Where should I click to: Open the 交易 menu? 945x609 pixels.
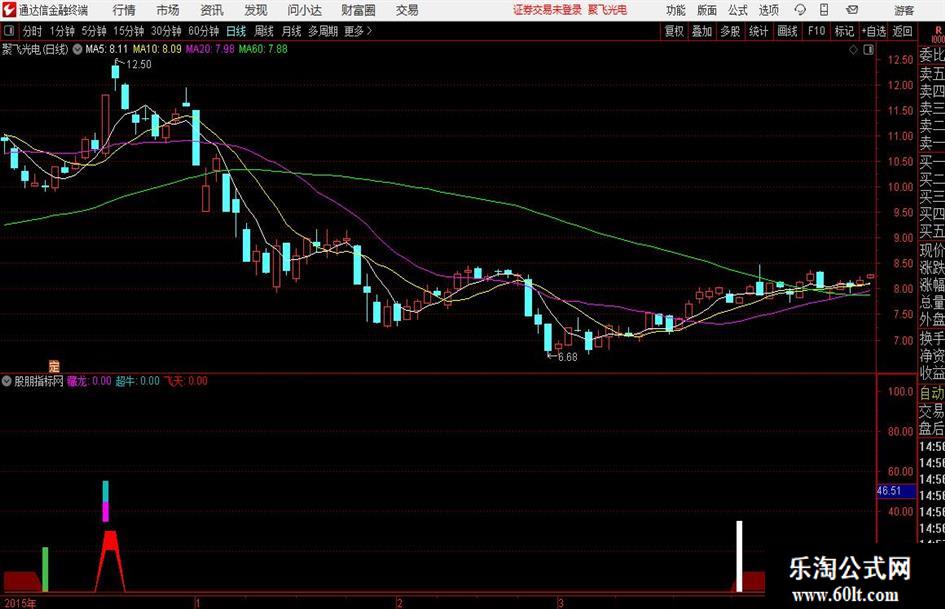point(407,10)
